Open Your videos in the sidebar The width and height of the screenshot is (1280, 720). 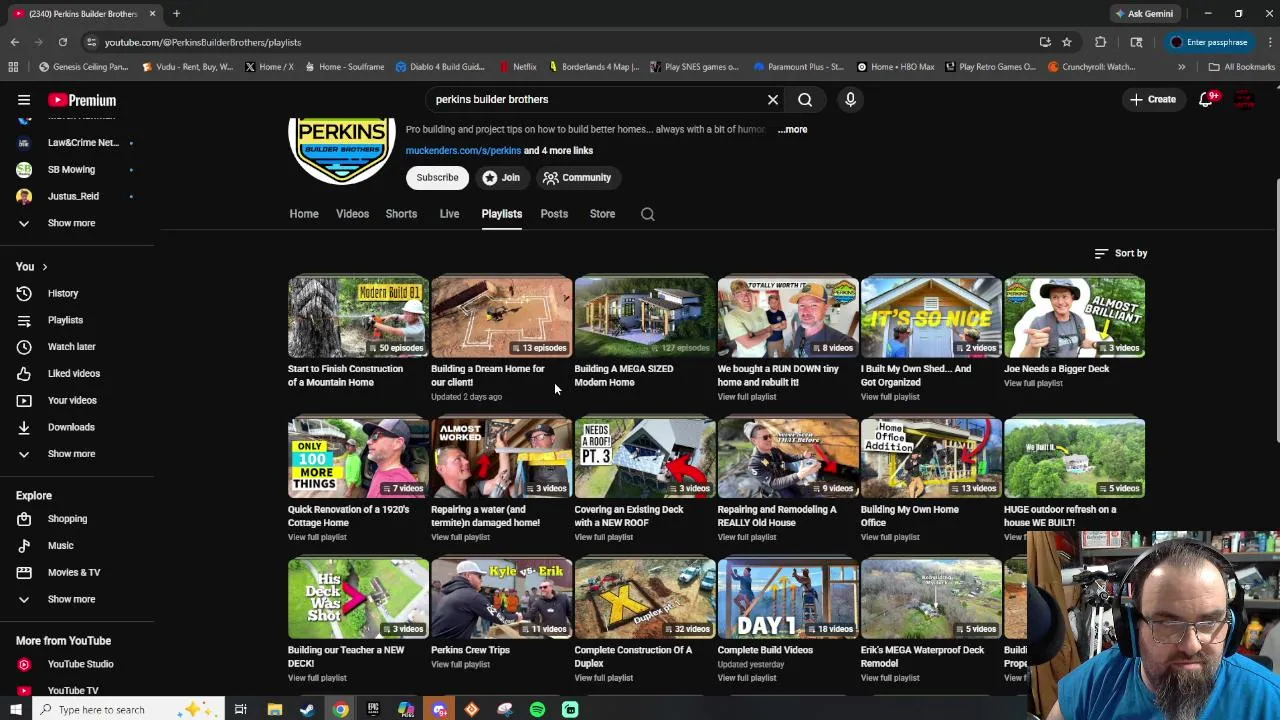point(72,400)
